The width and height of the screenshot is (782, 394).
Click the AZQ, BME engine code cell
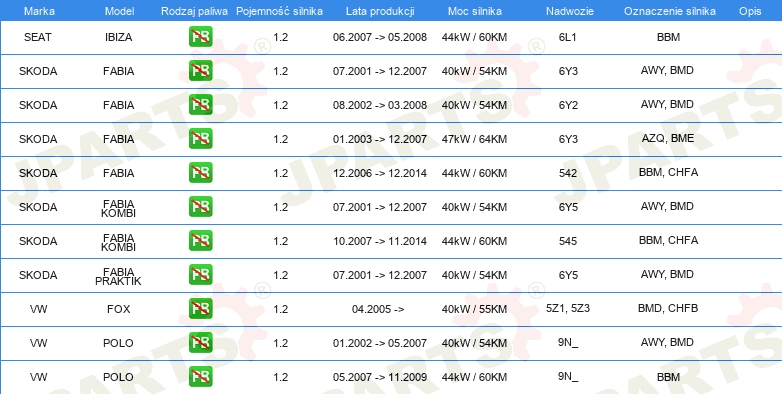(668, 139)
